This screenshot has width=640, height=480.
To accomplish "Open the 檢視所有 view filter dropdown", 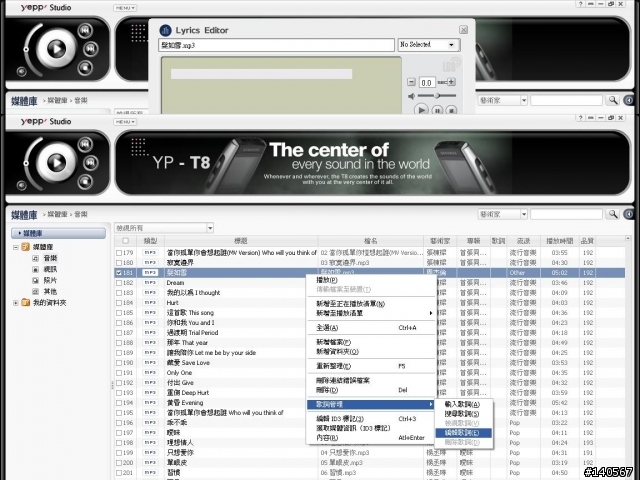I will 210,228.
